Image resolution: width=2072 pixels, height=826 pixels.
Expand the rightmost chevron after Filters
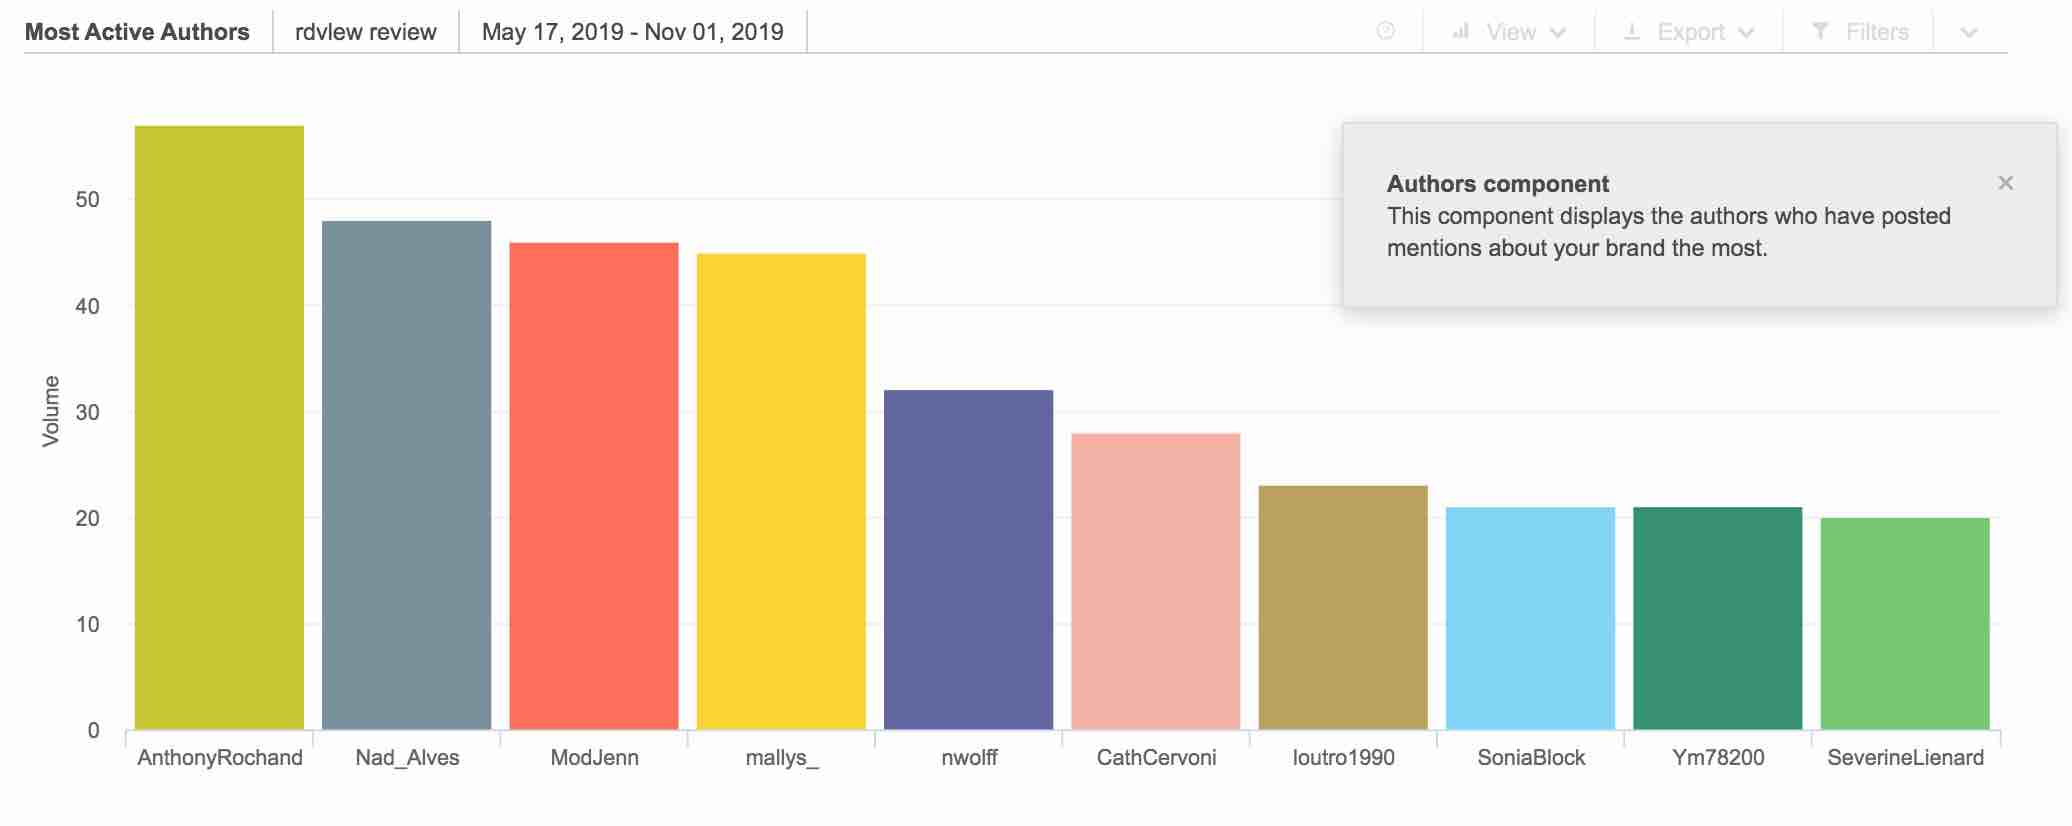1969,32
